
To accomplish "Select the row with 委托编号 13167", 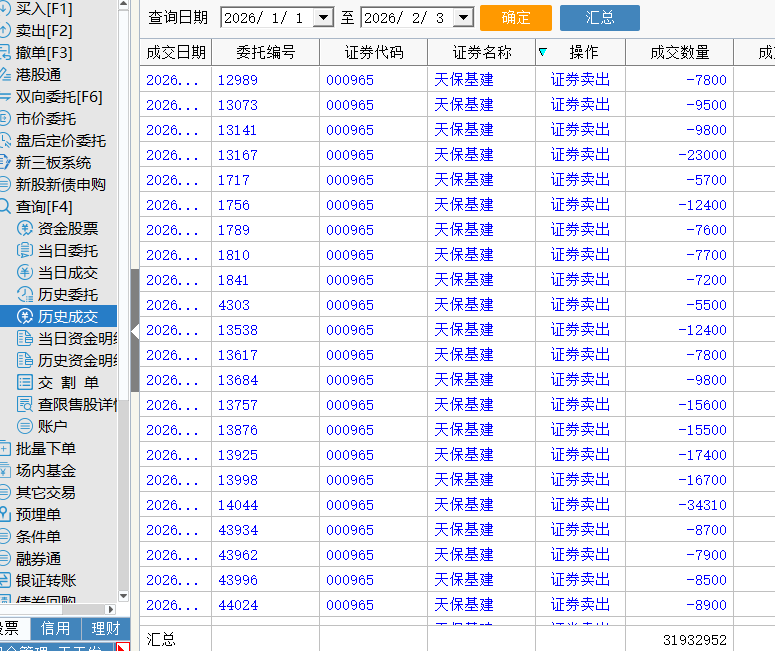I will pos(457,155).
